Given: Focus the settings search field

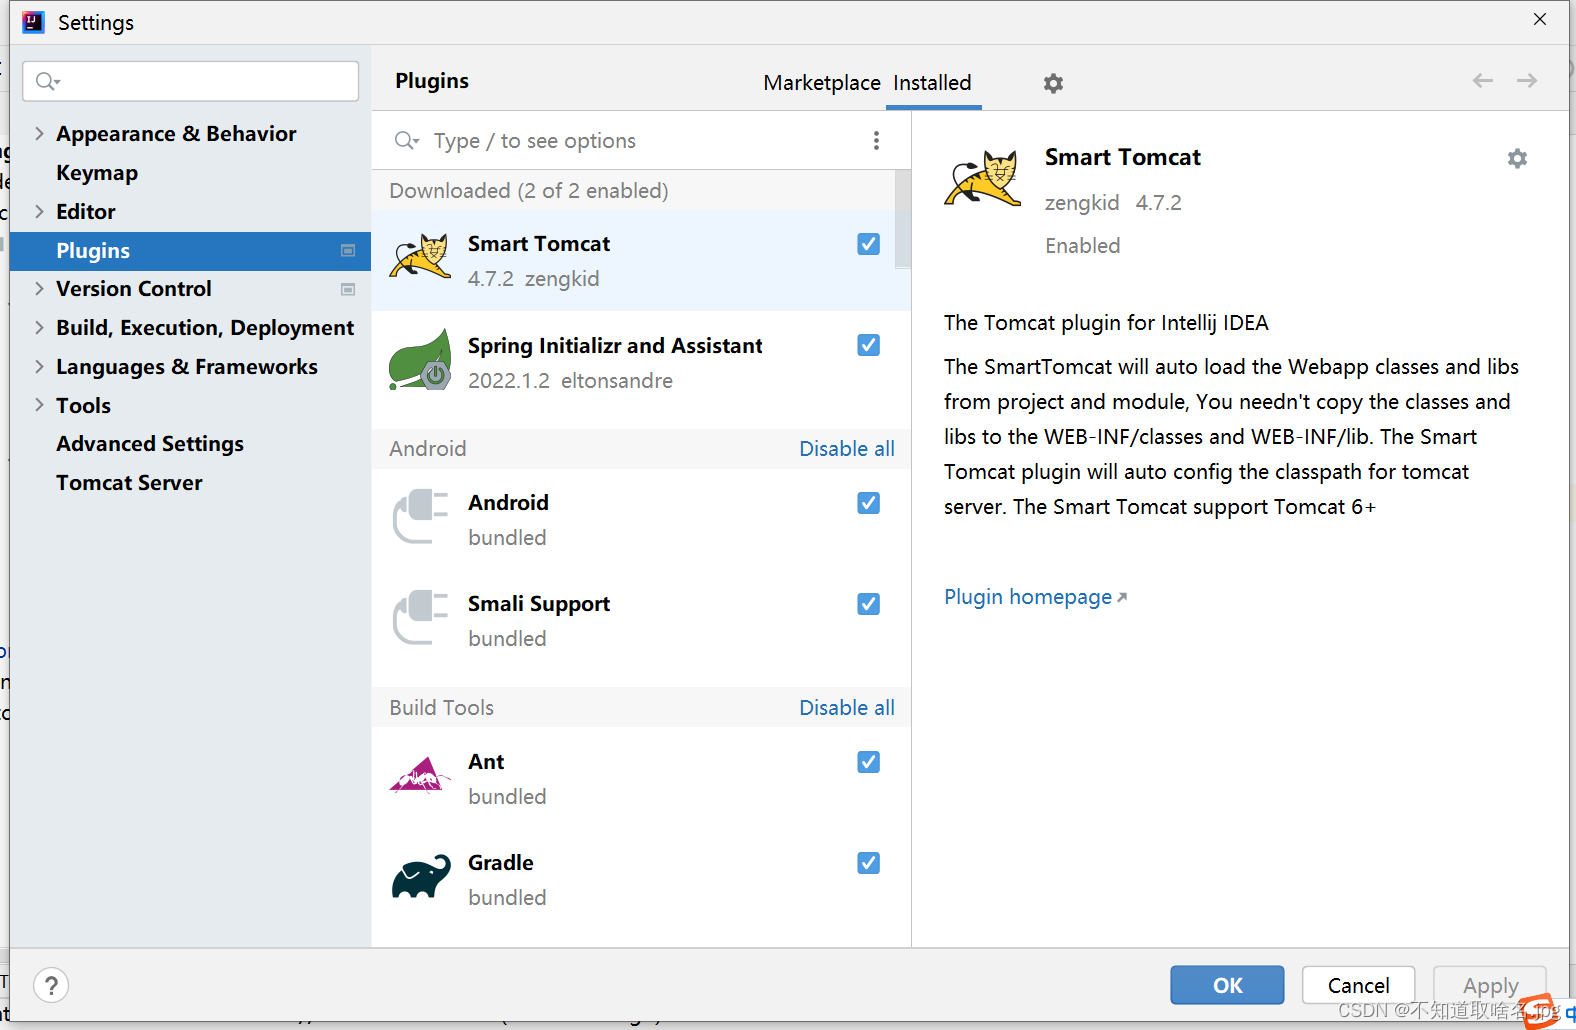Looking at the screenshot, I should tap(190, 81).
